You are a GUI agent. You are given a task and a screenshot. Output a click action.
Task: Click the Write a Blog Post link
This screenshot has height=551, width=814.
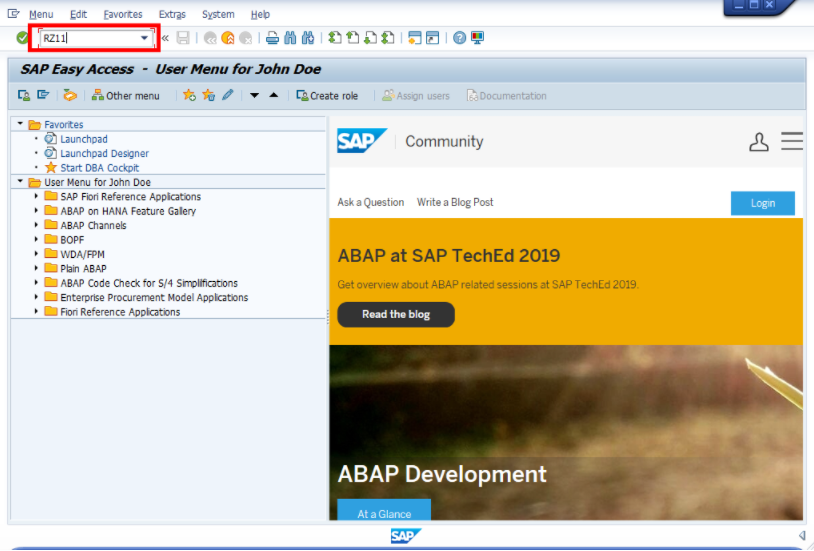[x=455, y=203]
